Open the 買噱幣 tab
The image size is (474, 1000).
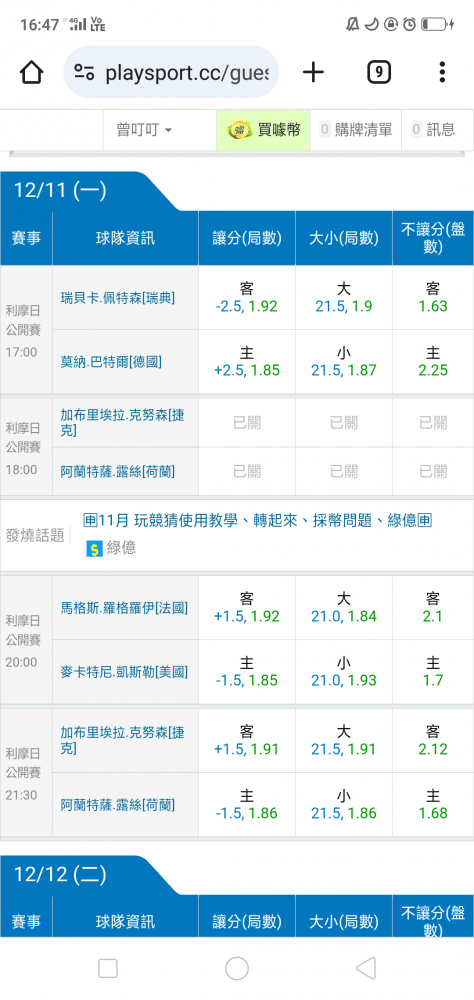coord(263,130)
